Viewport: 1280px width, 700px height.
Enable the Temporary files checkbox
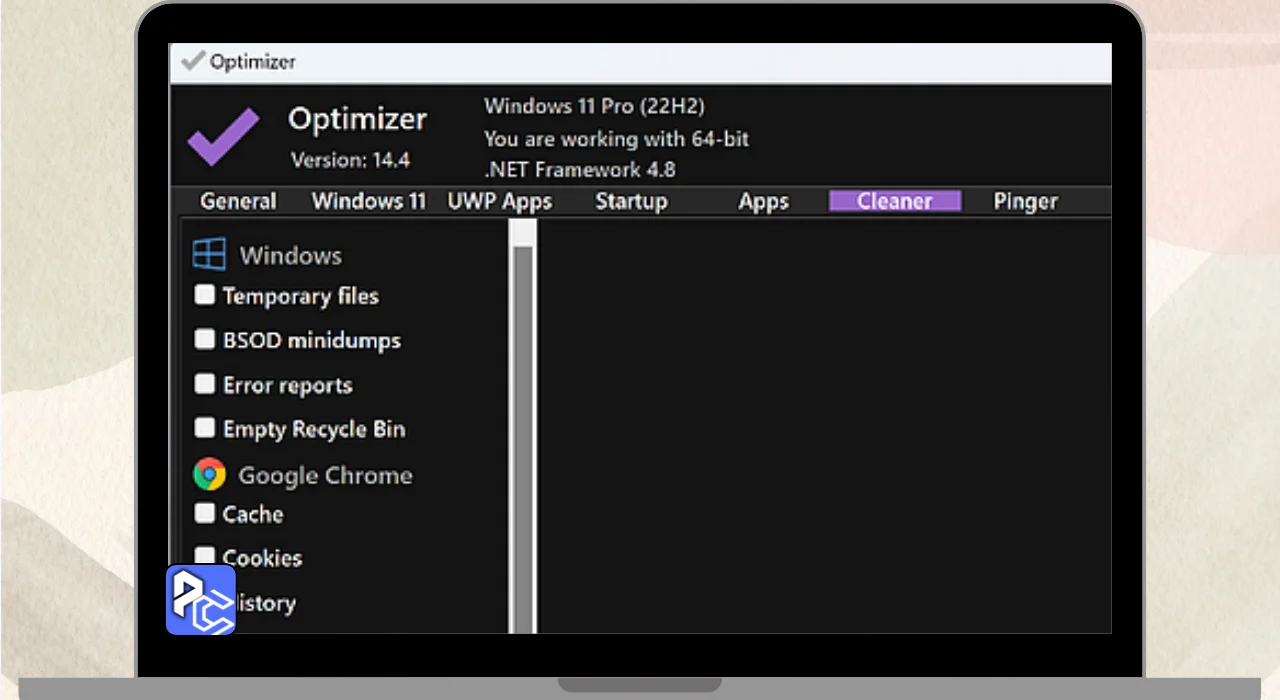click(205, 295)
